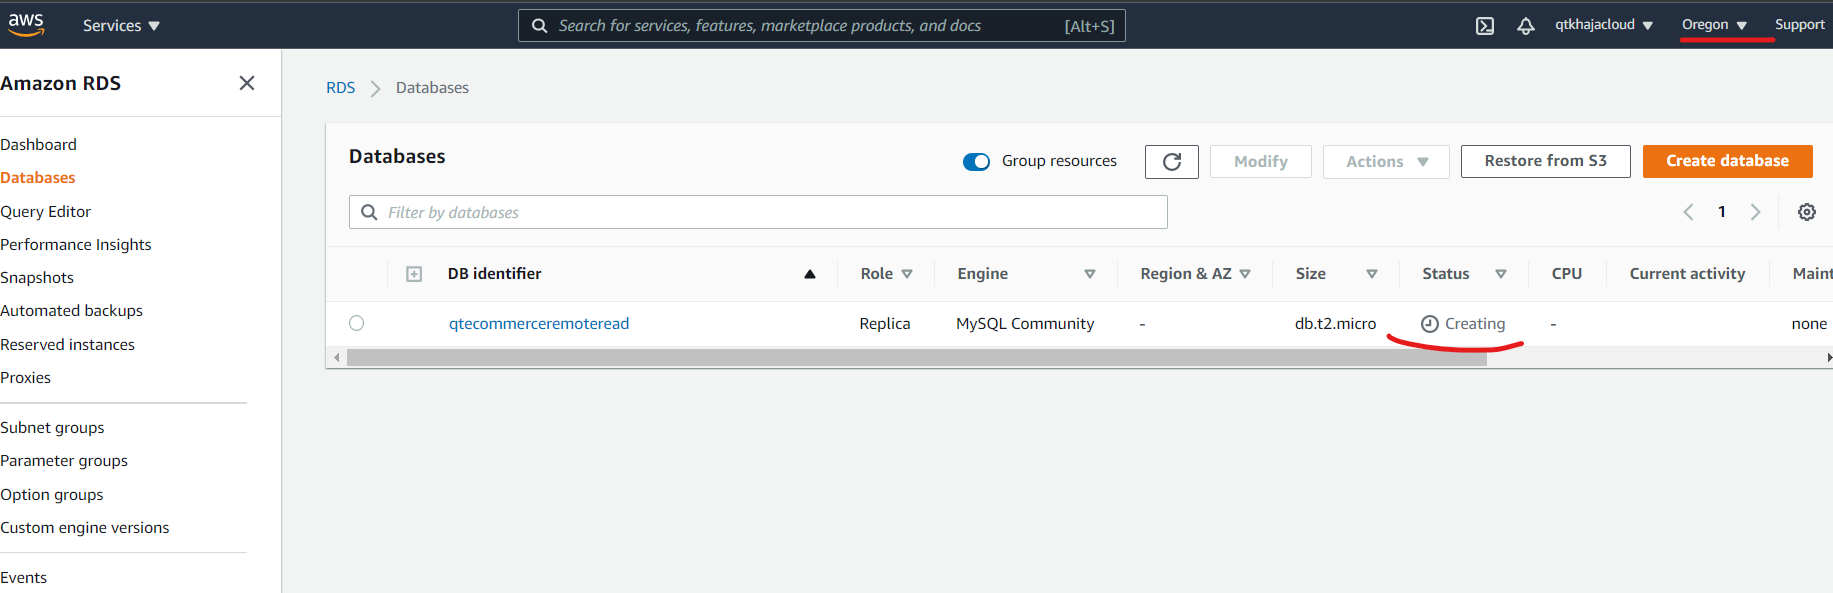
Task: Open Proxies in the sidebar
Action: 25,378
